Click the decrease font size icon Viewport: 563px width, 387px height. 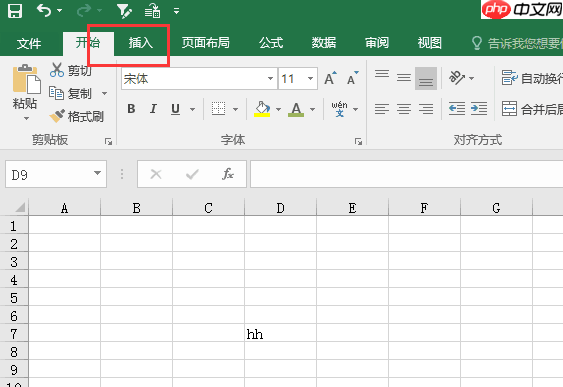pos(353,78)
